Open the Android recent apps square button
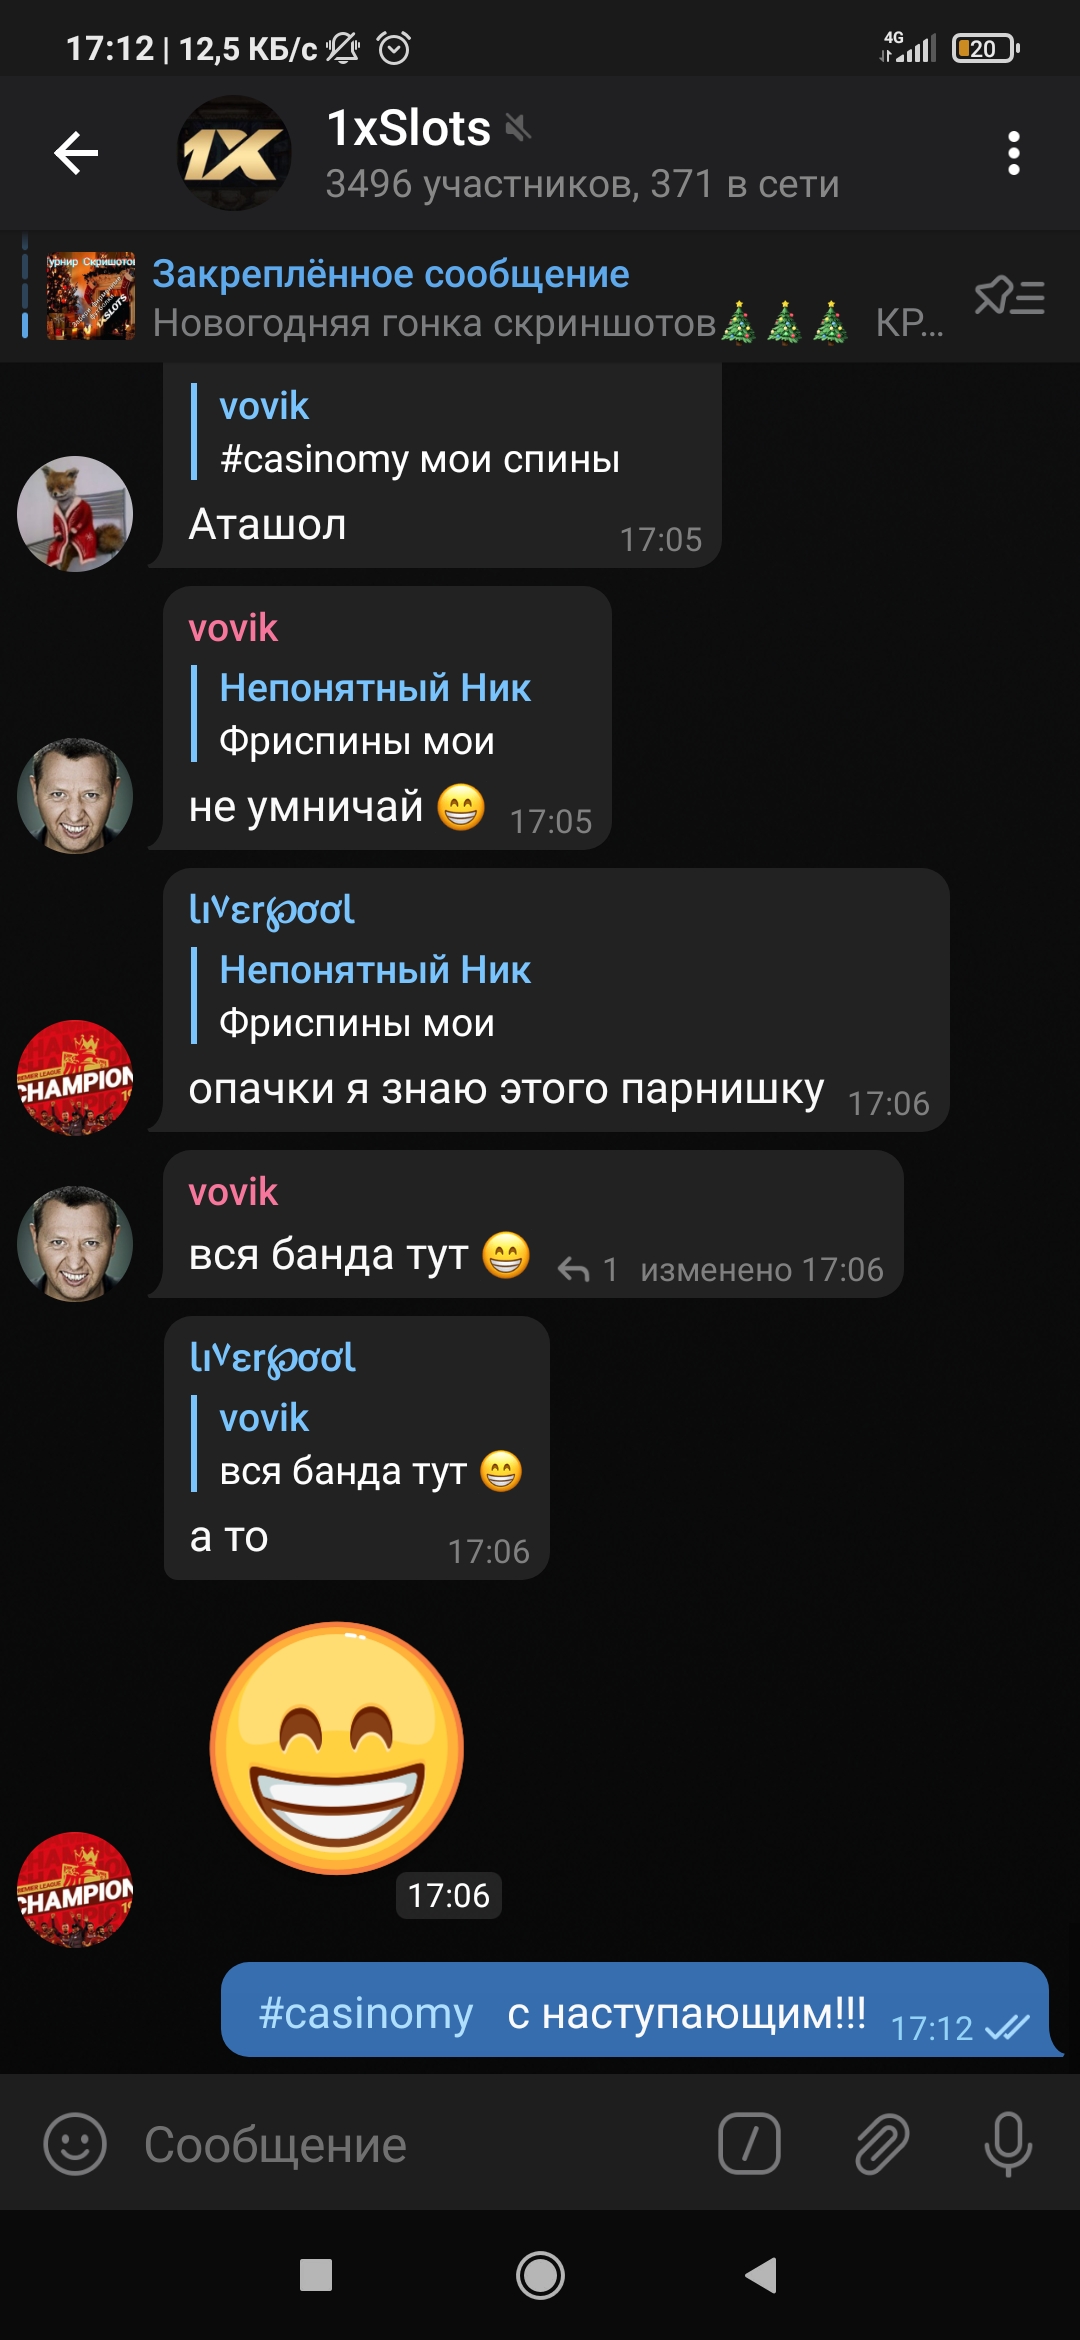 [316, 2275]
